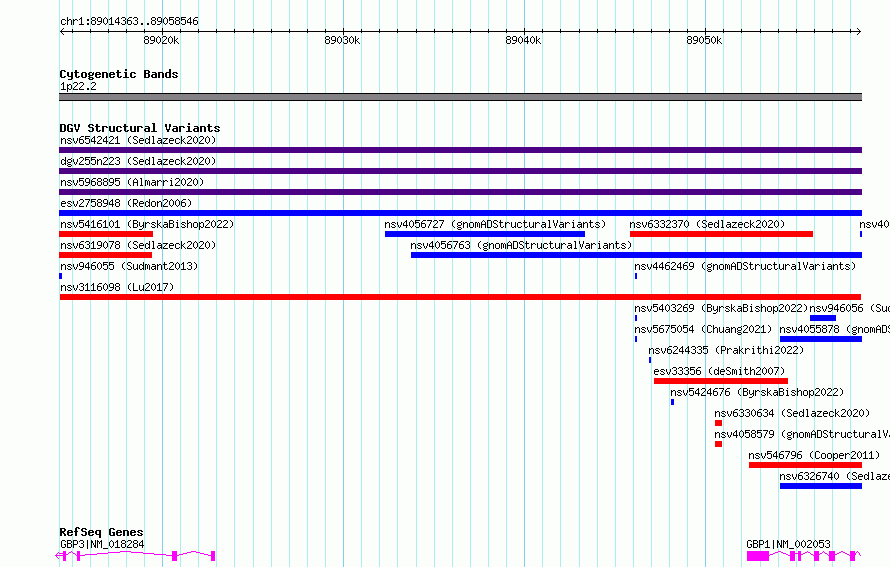Screen dimensions: 890x567
Task: Select the nsv6326740 blue variant bar
Action: coord(821,486)
